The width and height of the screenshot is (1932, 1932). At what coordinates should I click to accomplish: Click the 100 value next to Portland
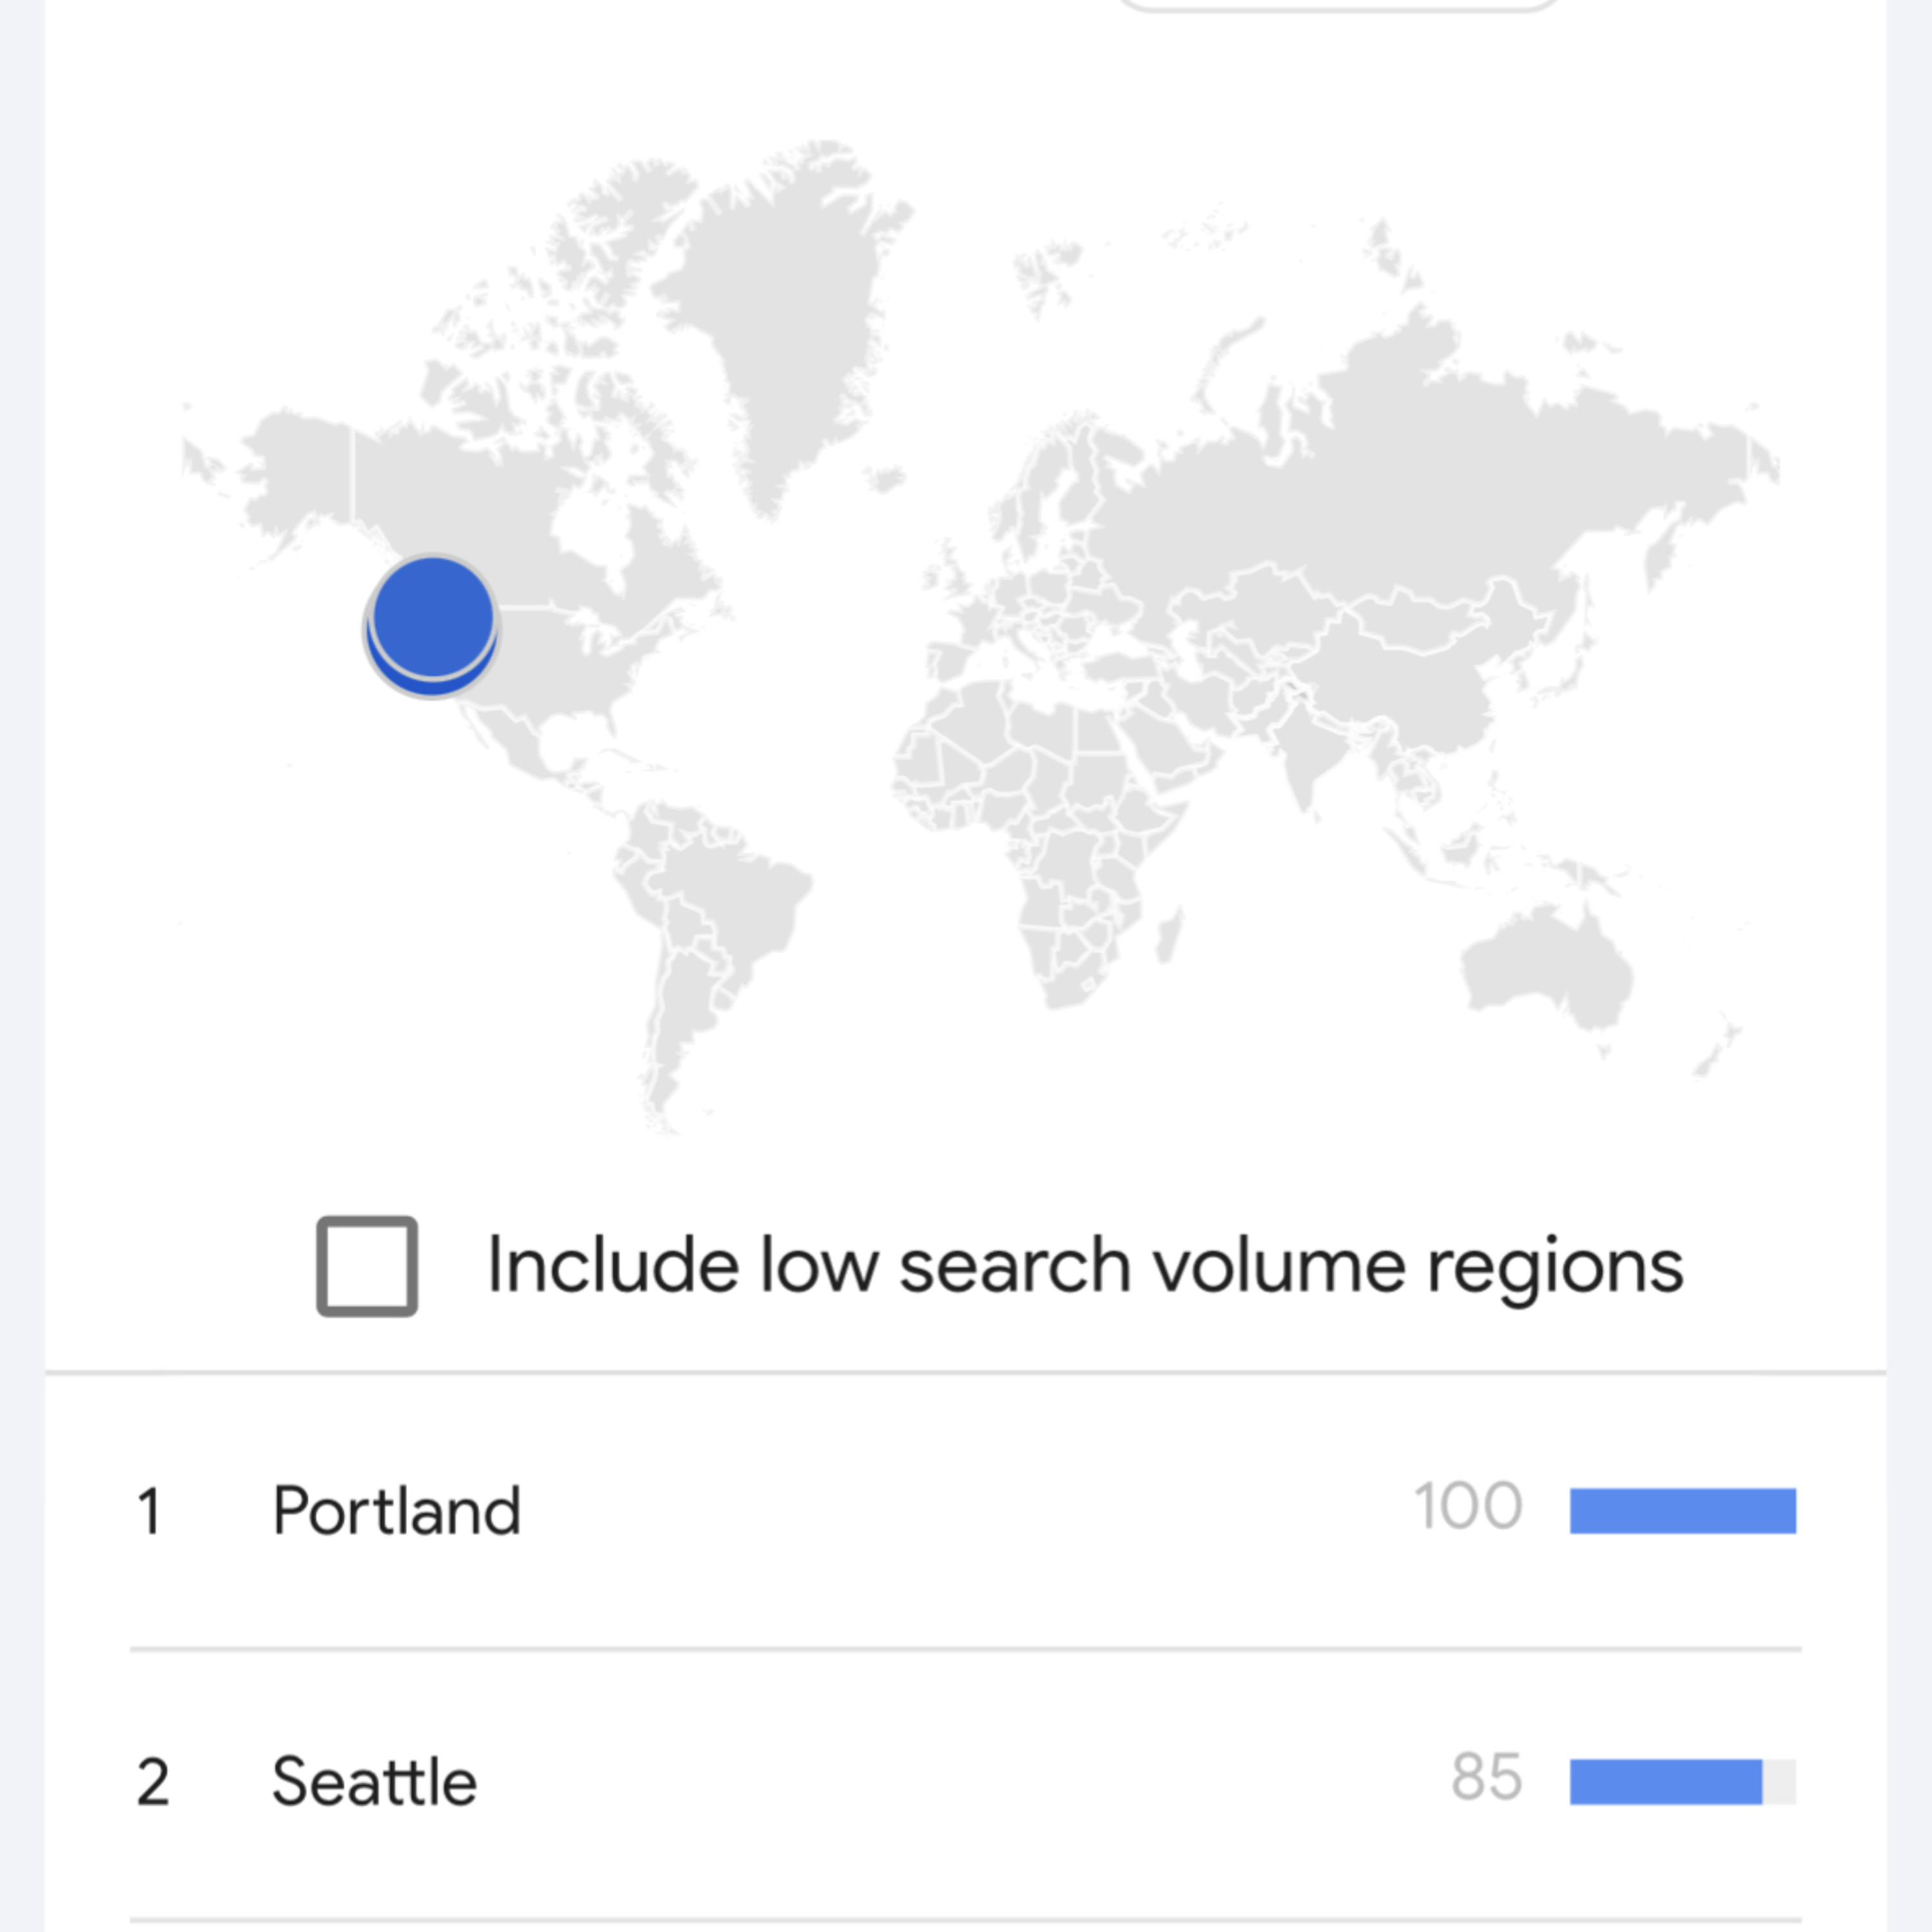click(1468, 1506)
